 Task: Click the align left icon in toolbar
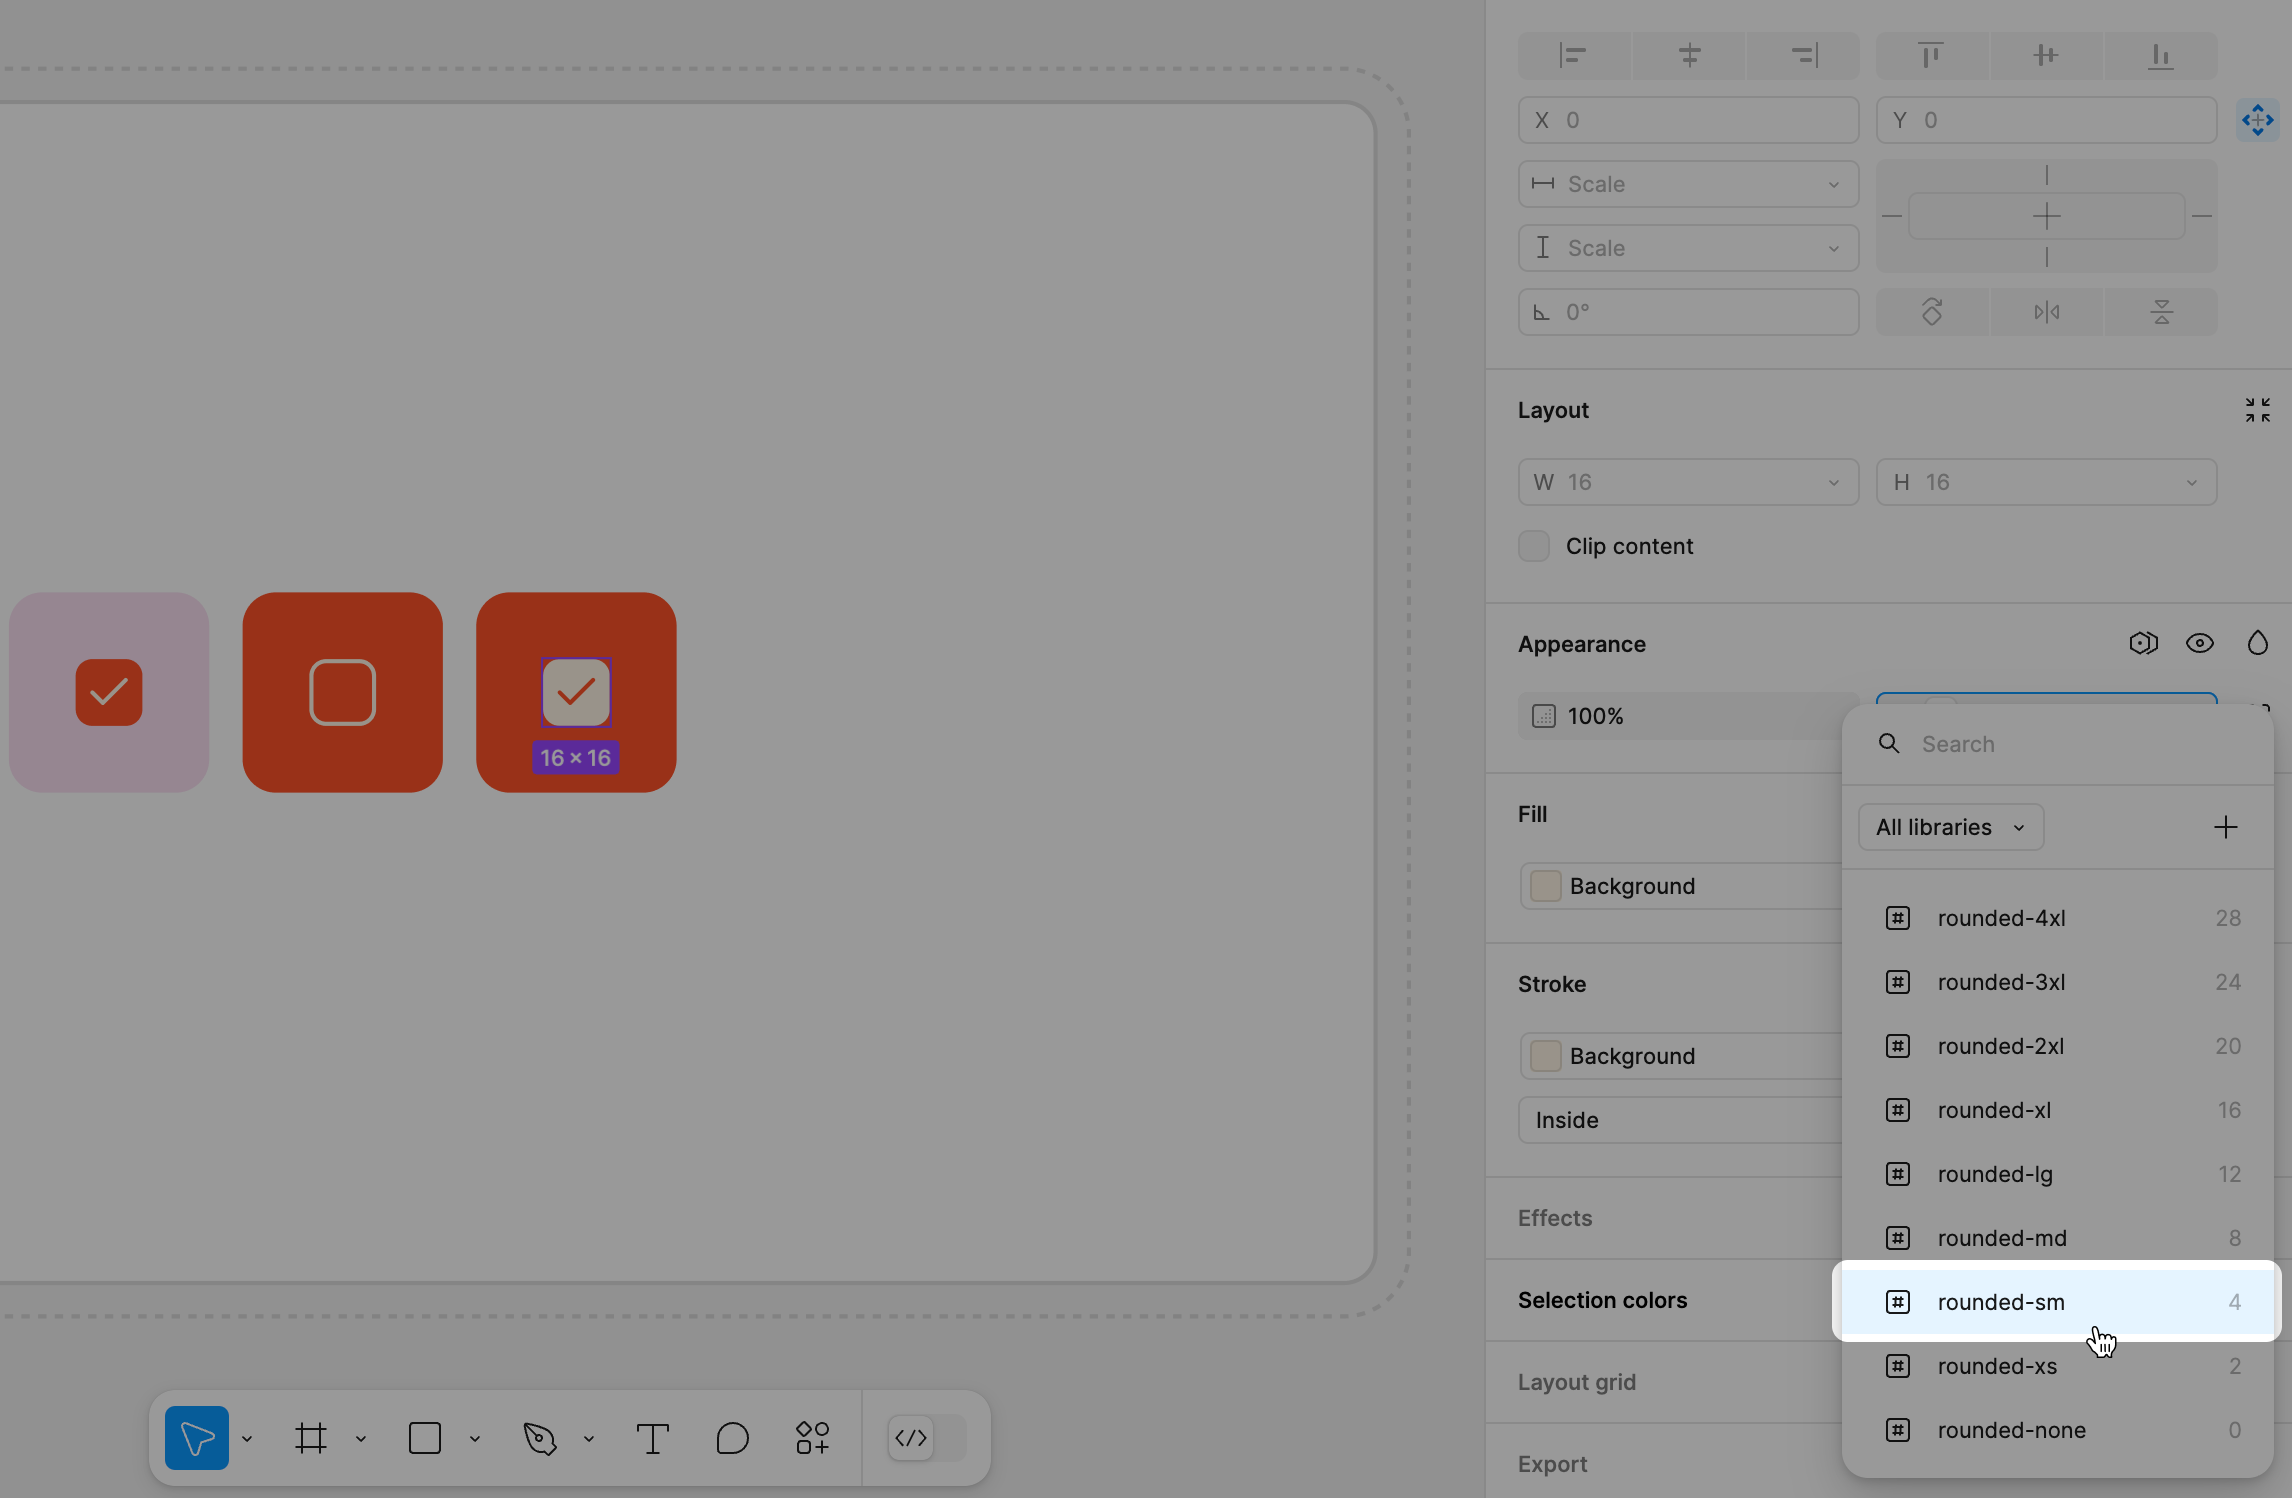point(1573,55)
